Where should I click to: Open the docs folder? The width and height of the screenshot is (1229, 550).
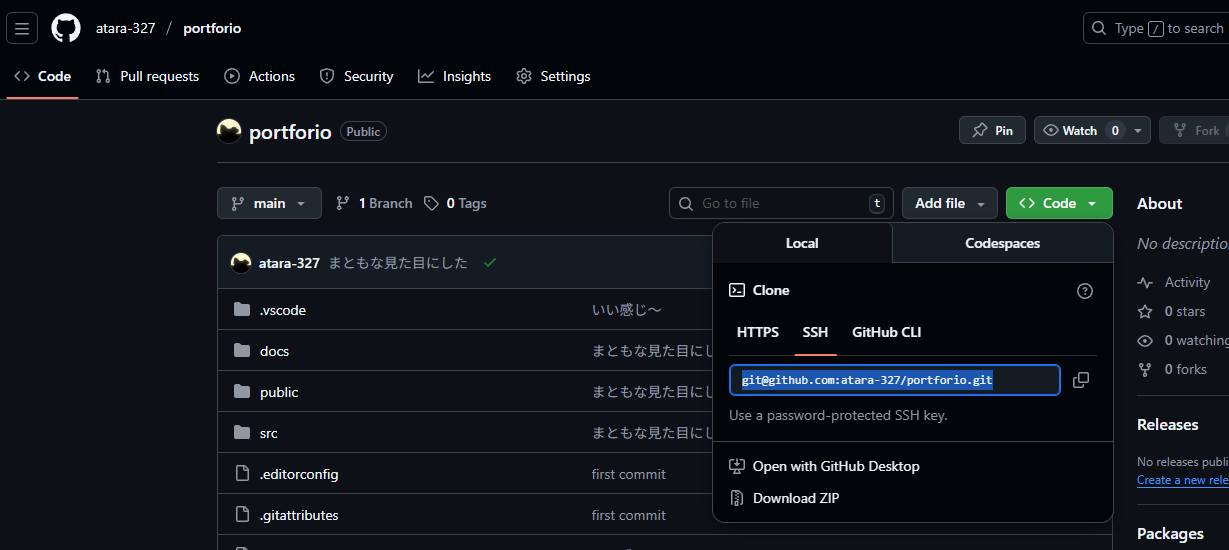click(274, 351)
